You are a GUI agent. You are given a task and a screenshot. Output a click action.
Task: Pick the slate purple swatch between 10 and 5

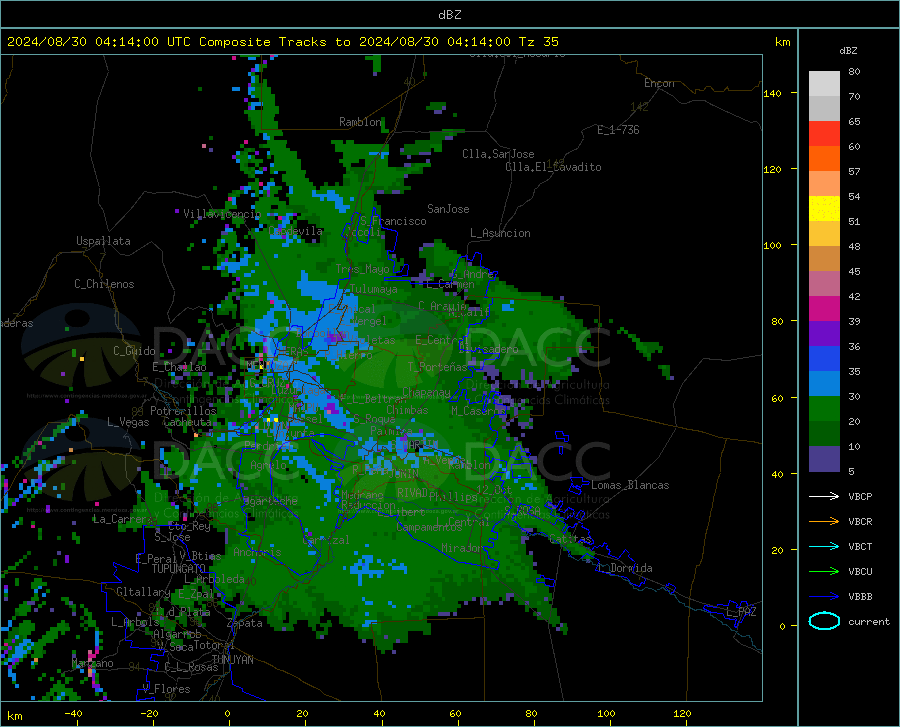tap(824, 459)
